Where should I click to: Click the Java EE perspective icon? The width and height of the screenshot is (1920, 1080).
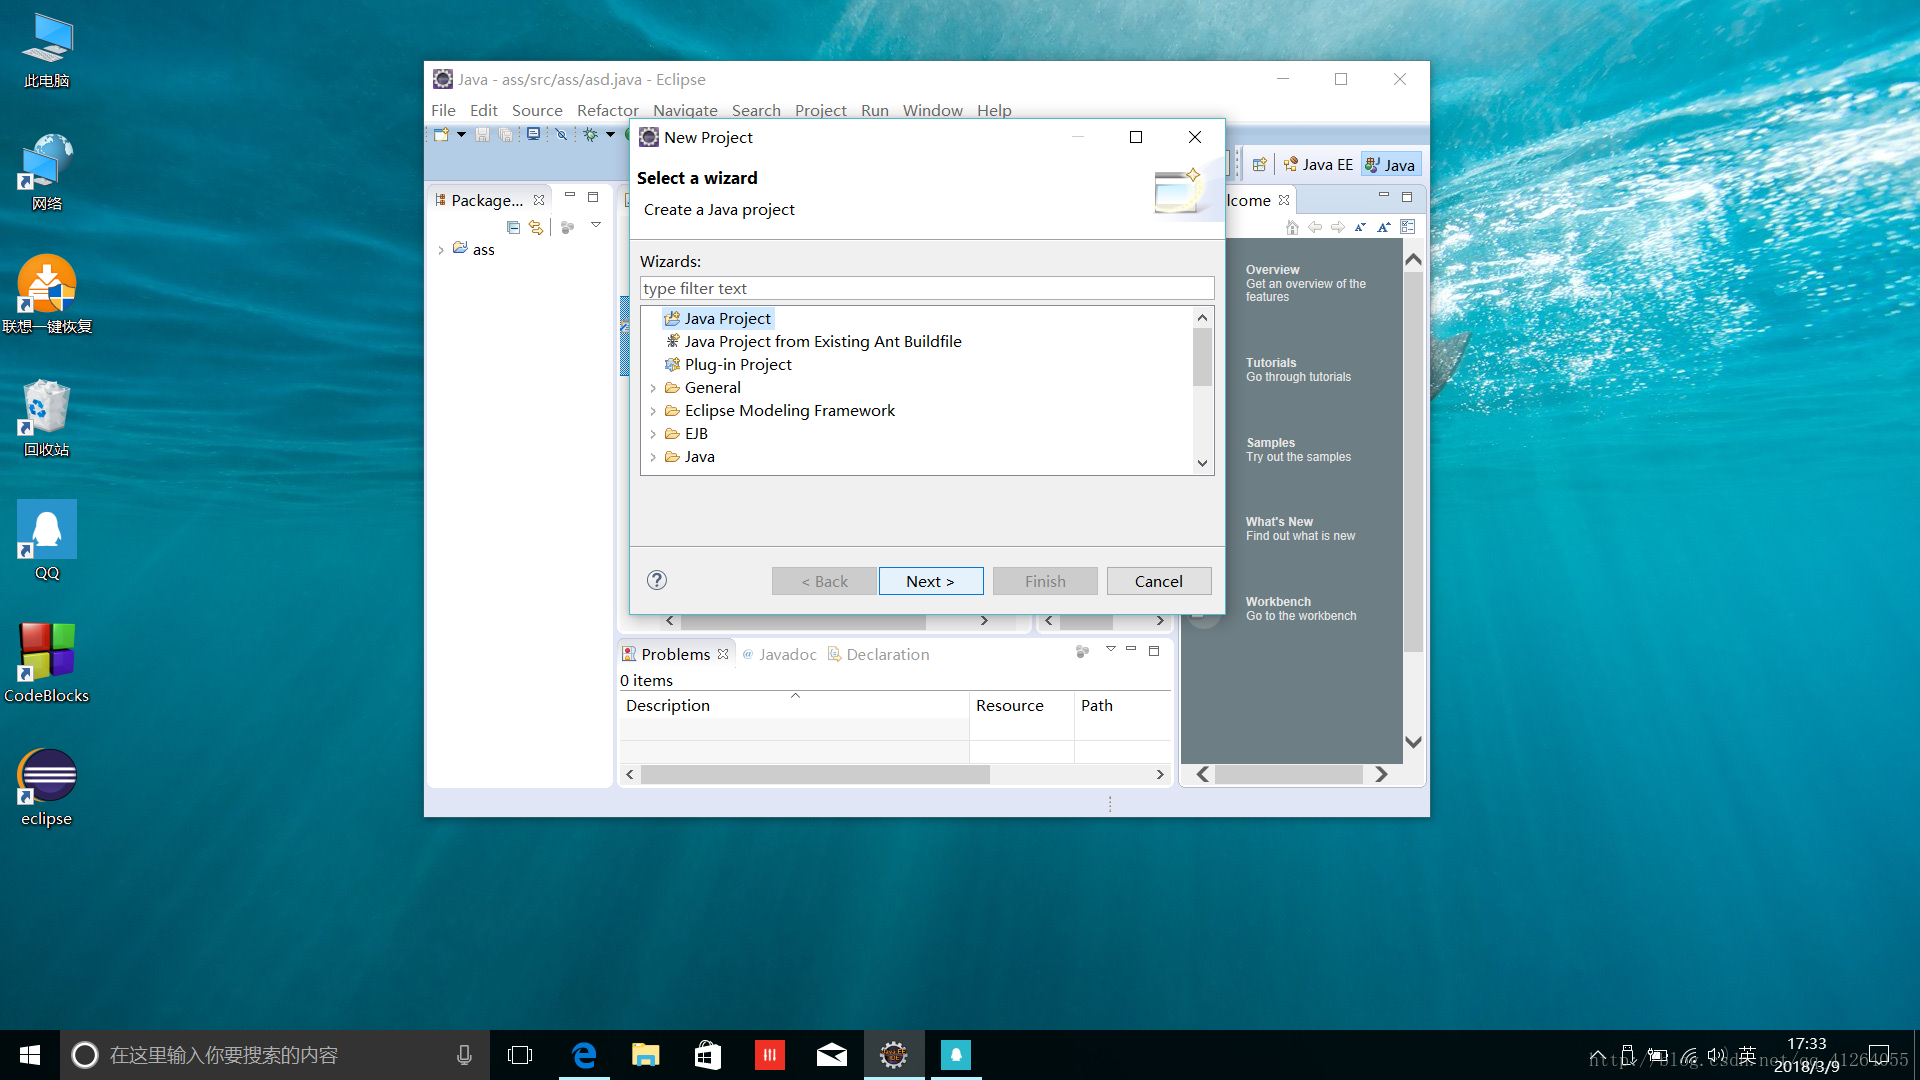point(1319,164)
